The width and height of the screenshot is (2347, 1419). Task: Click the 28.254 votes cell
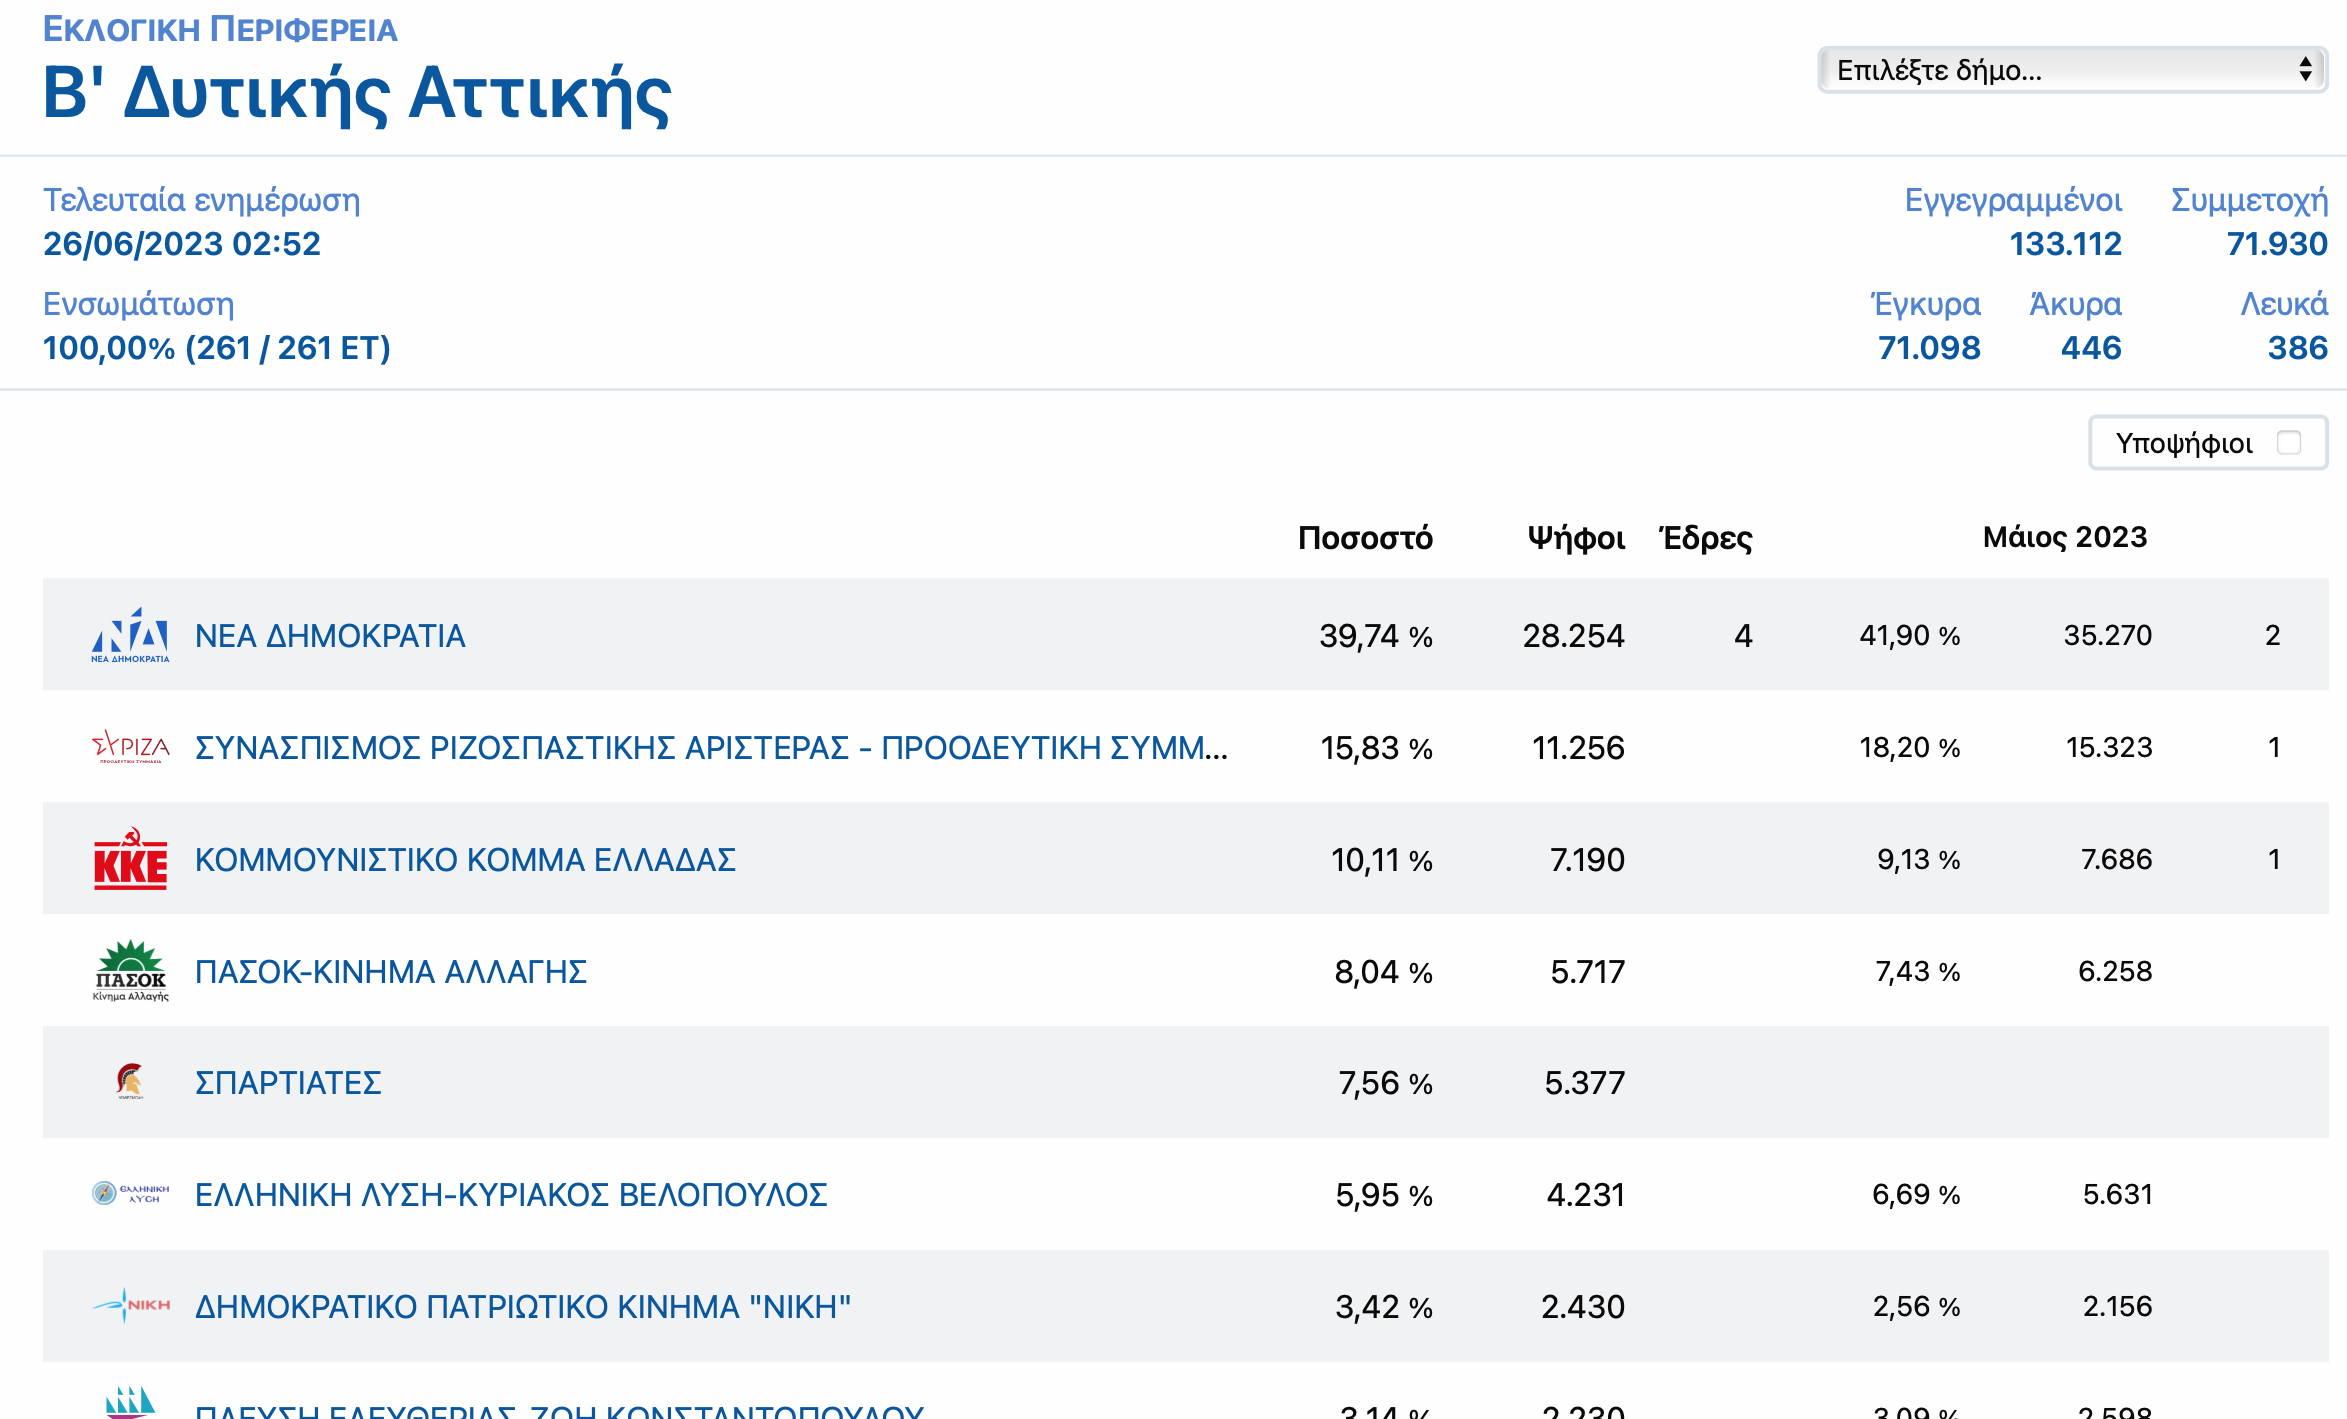pyautogui.click(x=1574, y=636)
